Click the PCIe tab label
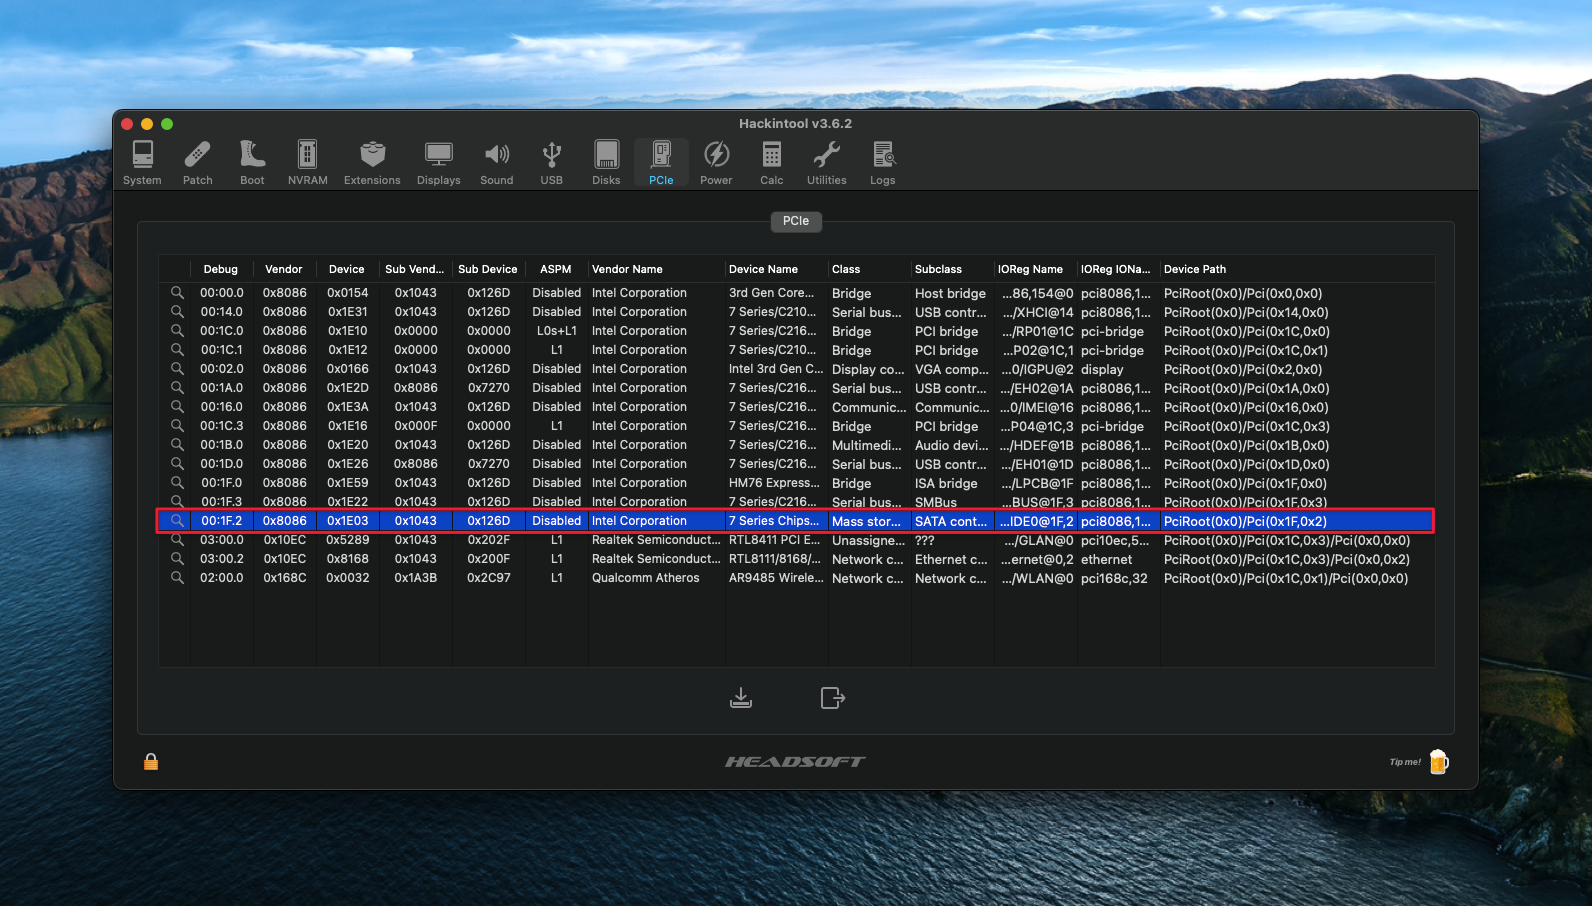 (796, 221)
